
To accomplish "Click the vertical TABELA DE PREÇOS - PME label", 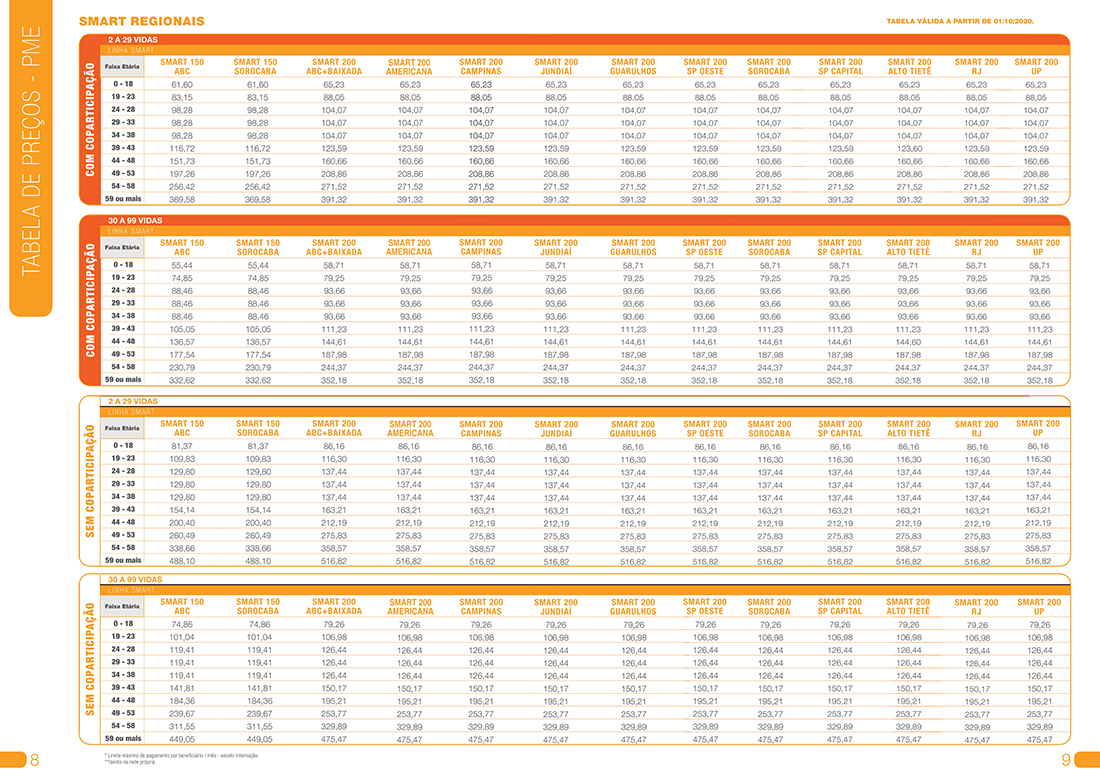I will click(31, 151).
